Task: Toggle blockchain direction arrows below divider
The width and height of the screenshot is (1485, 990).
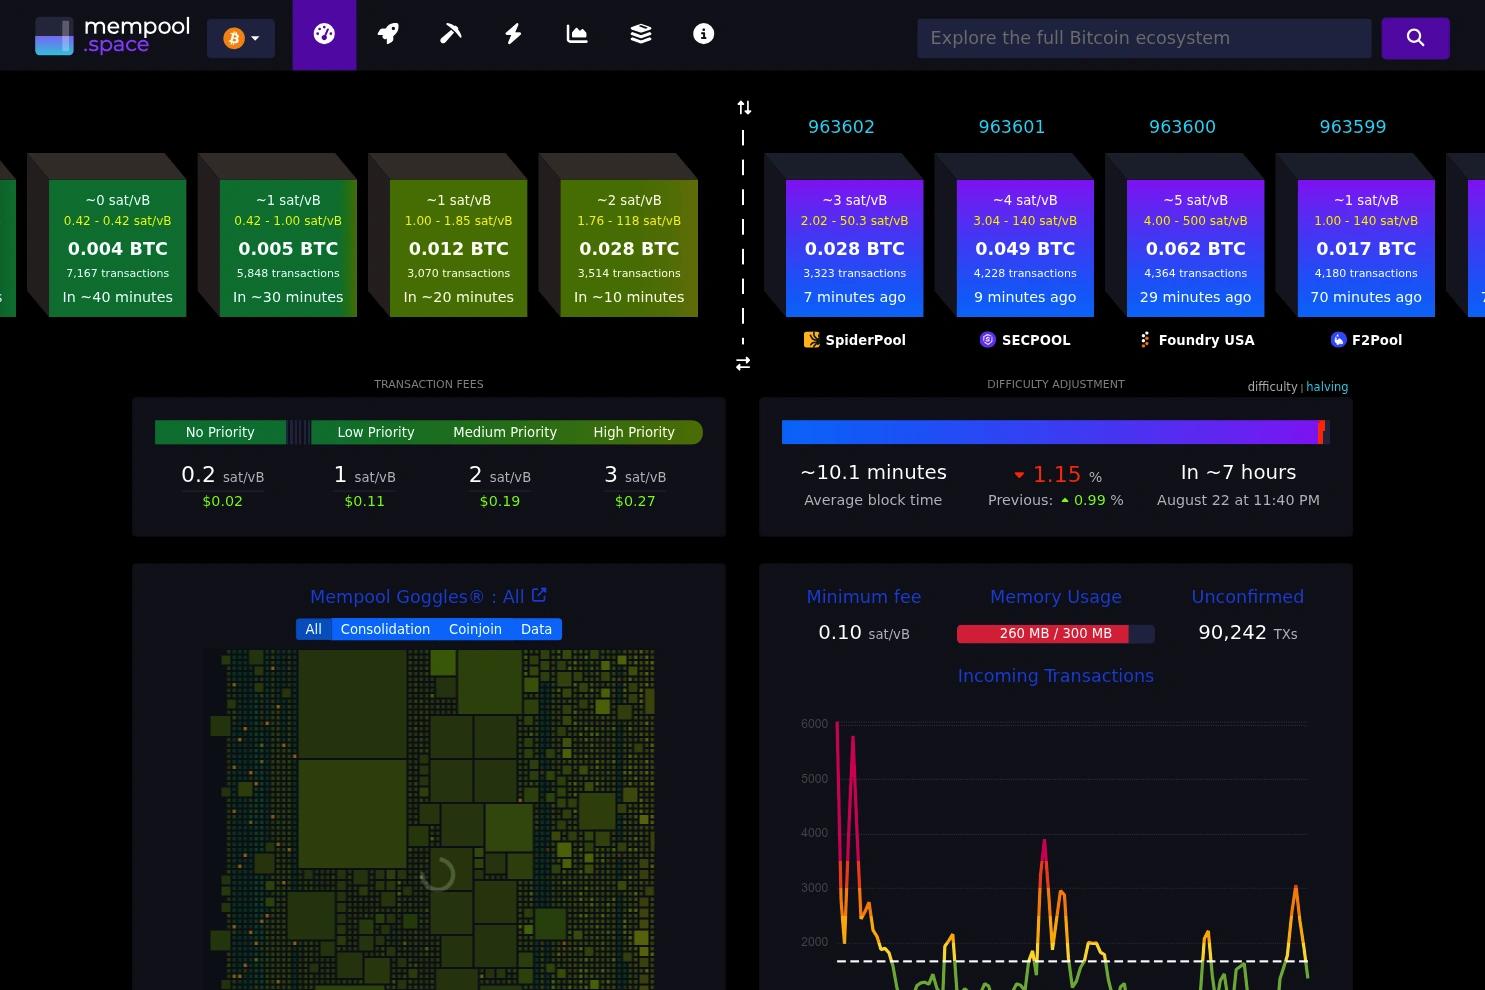Action: pos(743,364)
